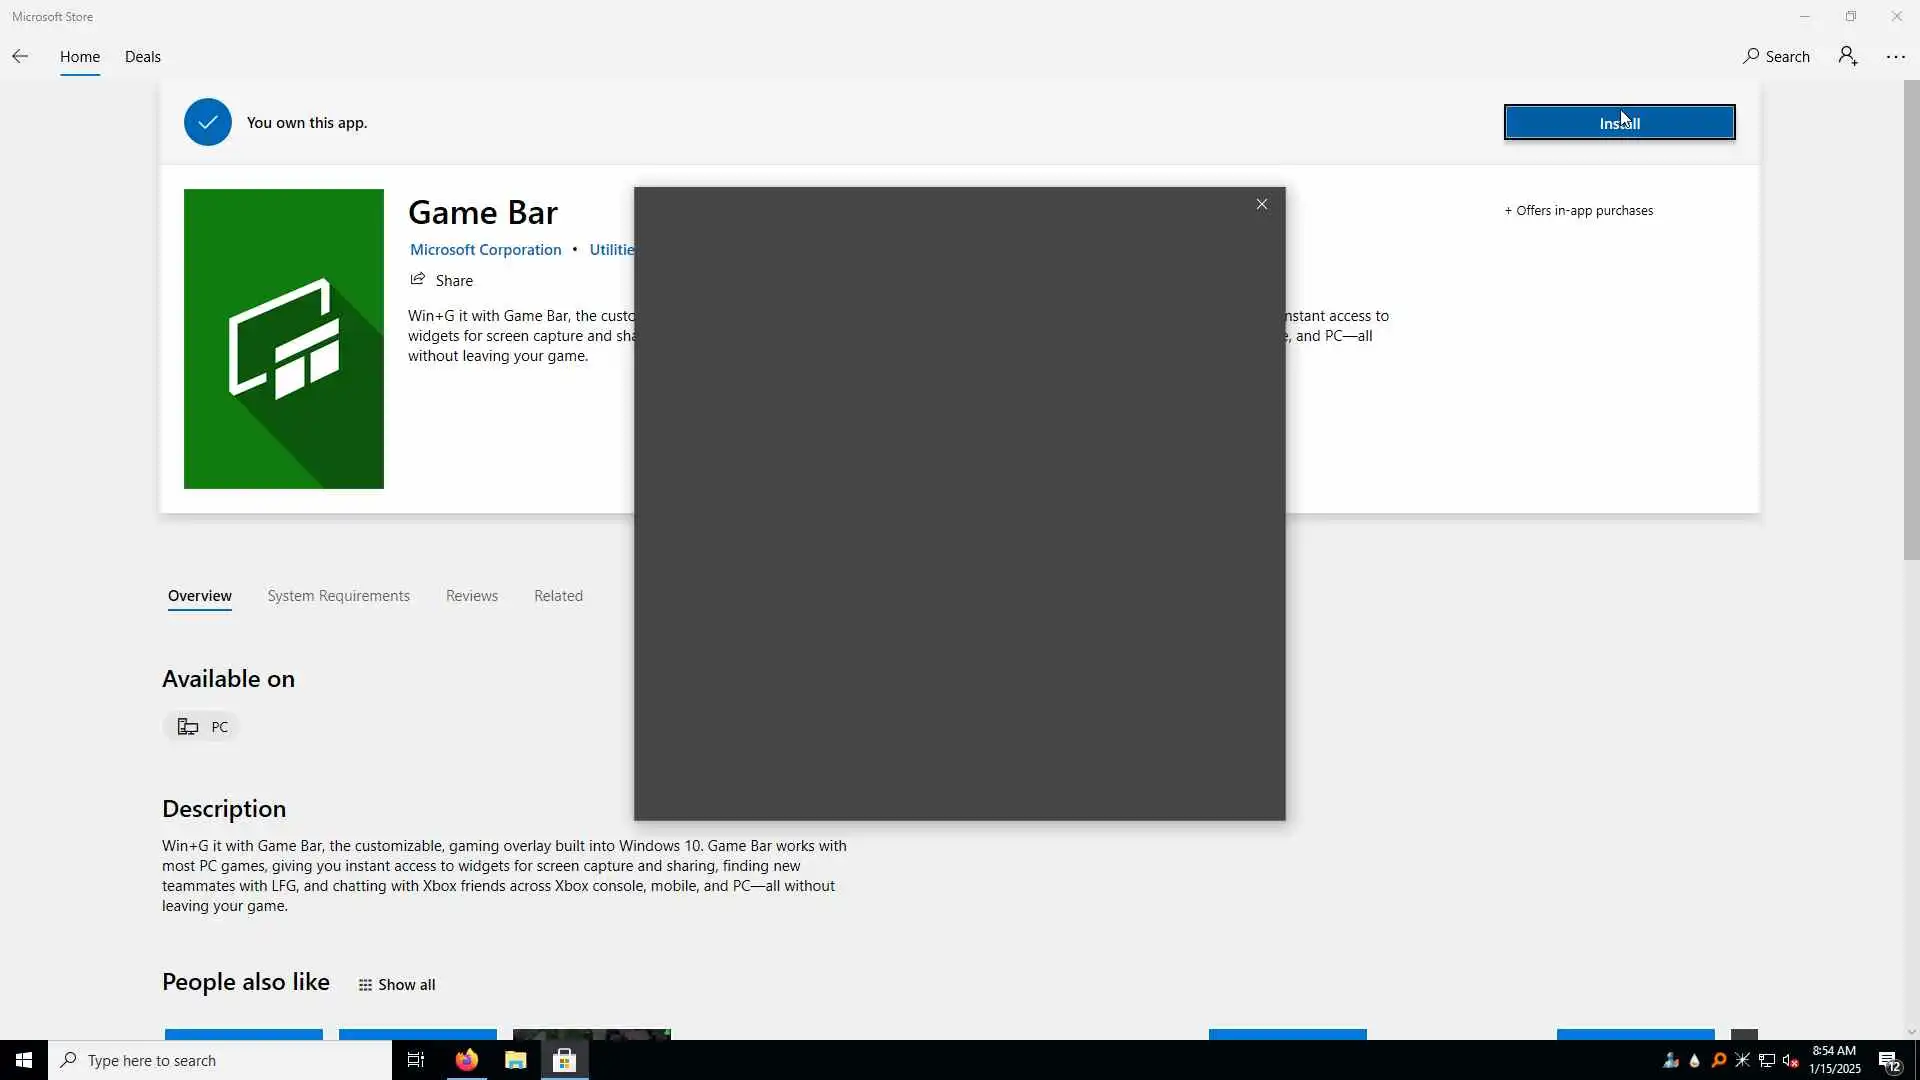Switch to the Deals tab
Viewport: 1920px width, 1080px height.
(x=142, y=57)
